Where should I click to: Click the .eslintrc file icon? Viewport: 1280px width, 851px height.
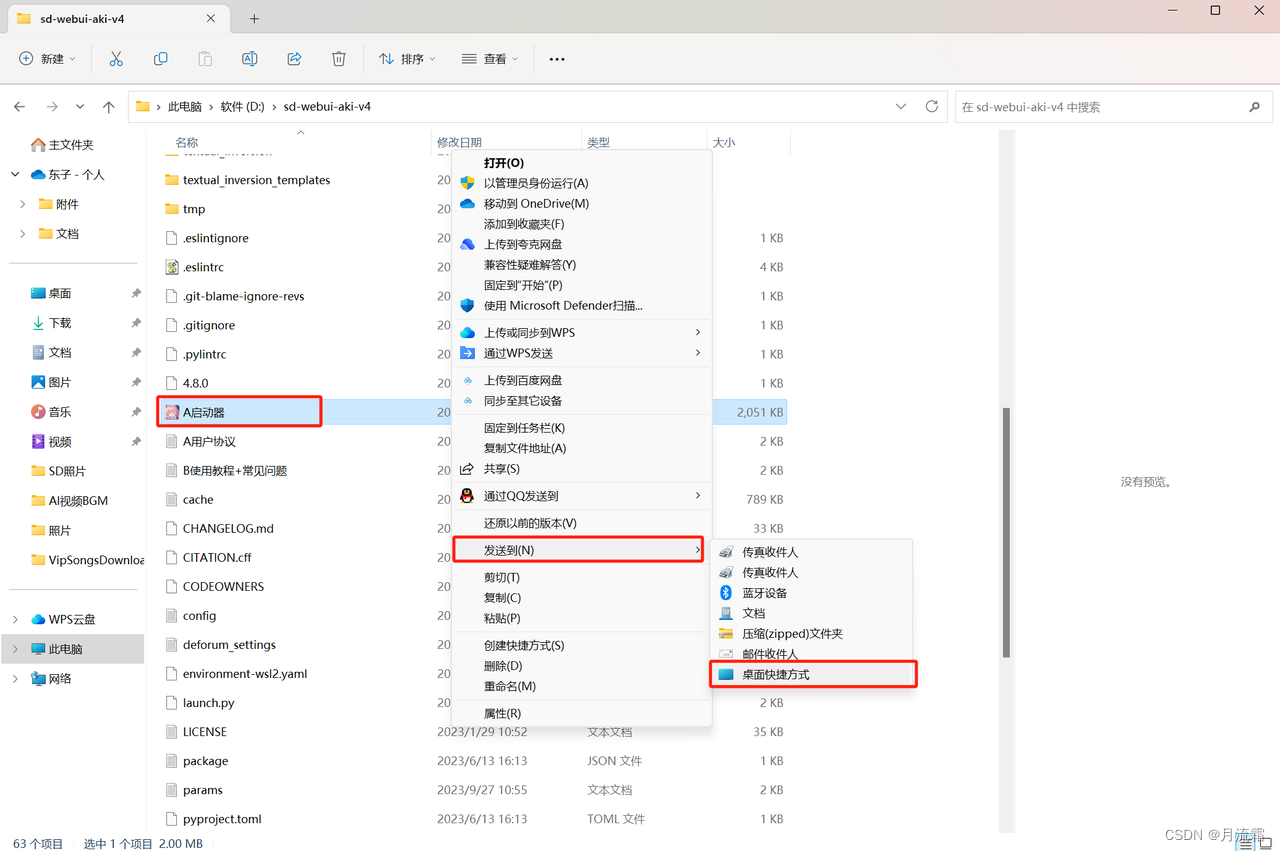(172, 267)
